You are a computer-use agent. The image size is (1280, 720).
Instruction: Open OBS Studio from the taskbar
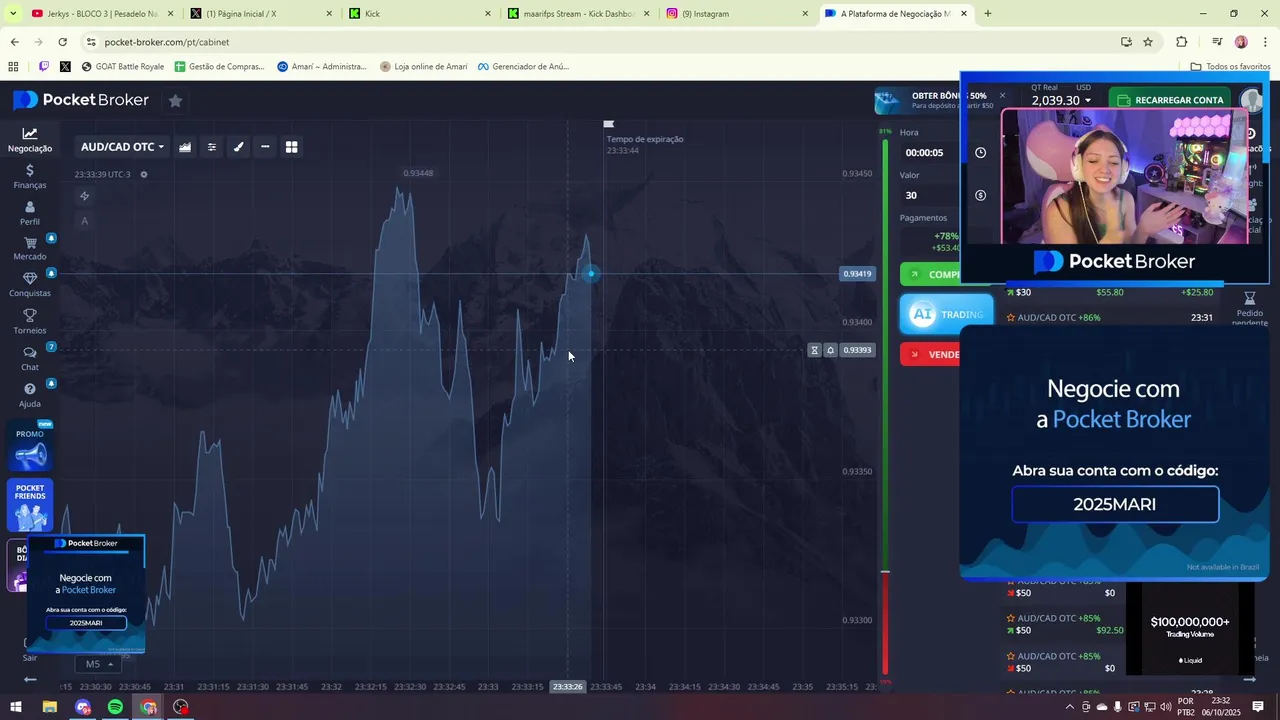click(x=181, y=707)
